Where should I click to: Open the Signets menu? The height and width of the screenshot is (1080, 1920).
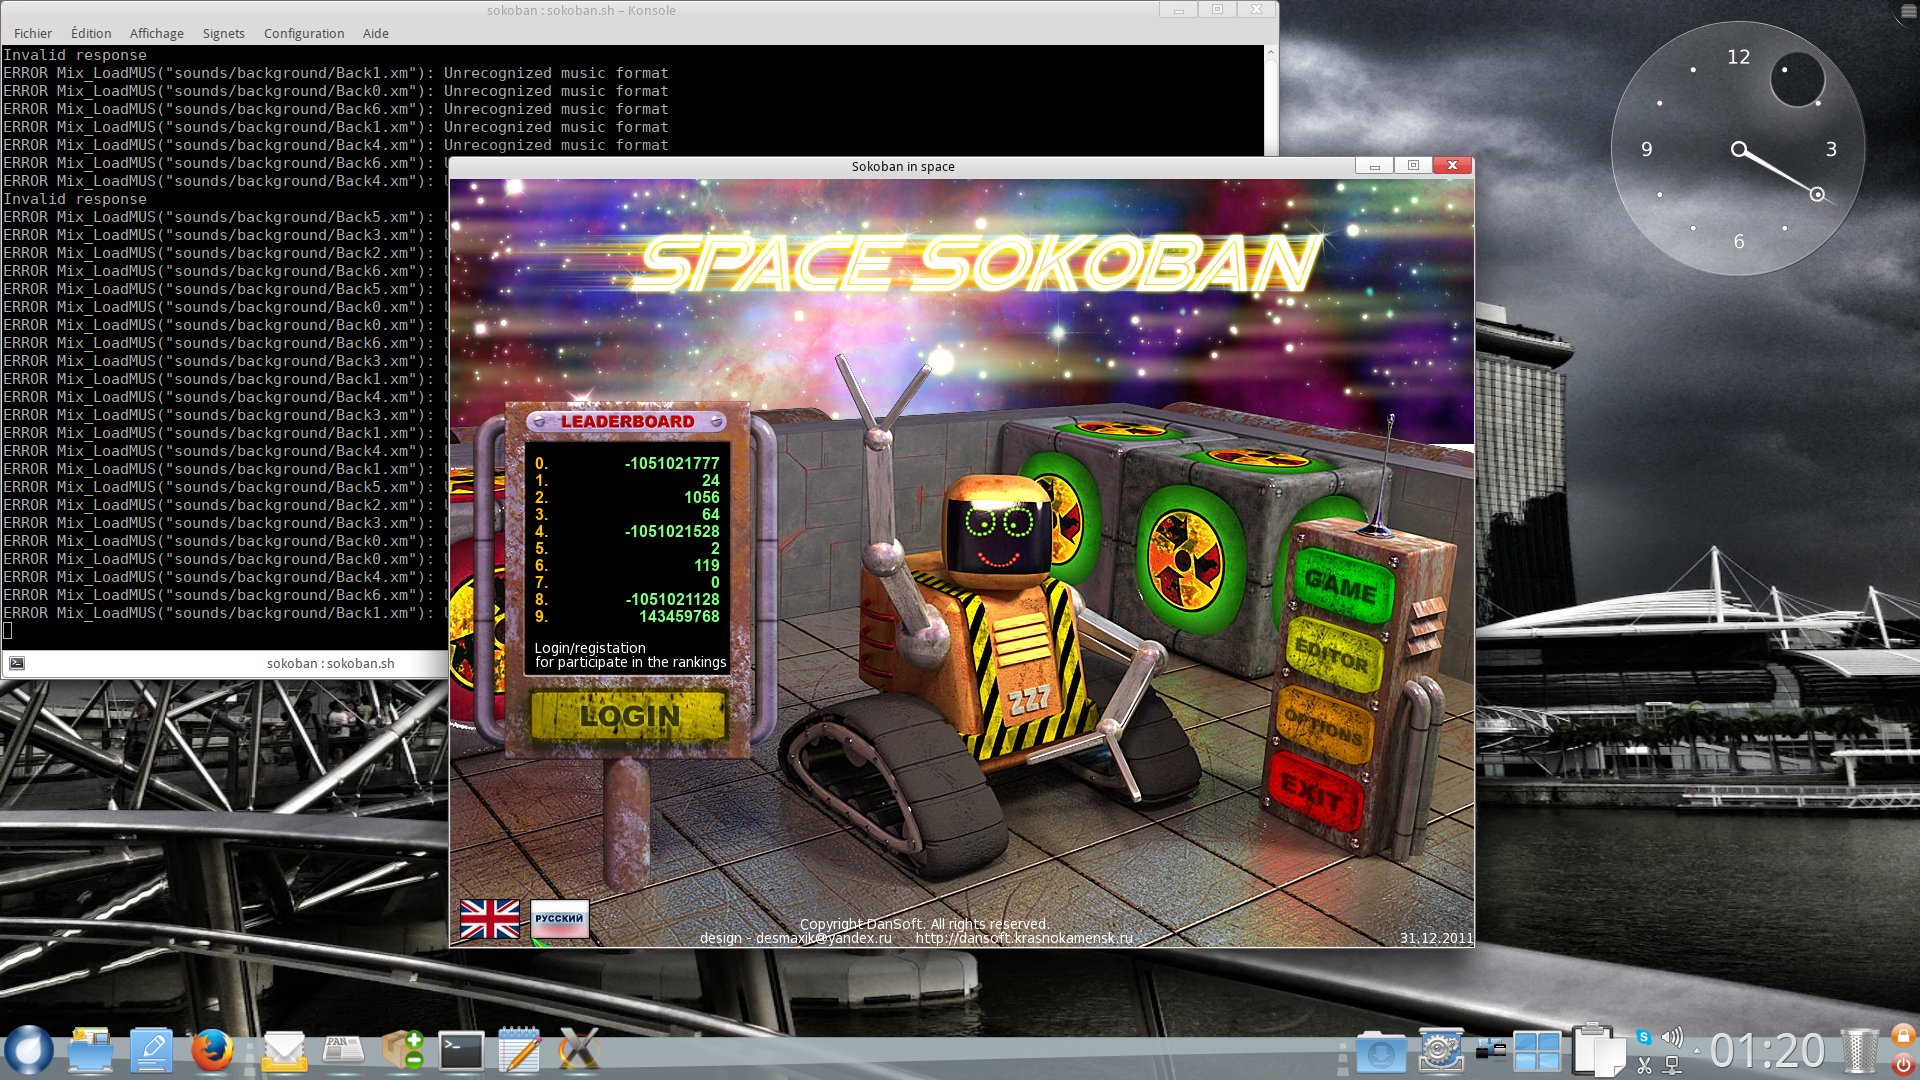point(223,33)
